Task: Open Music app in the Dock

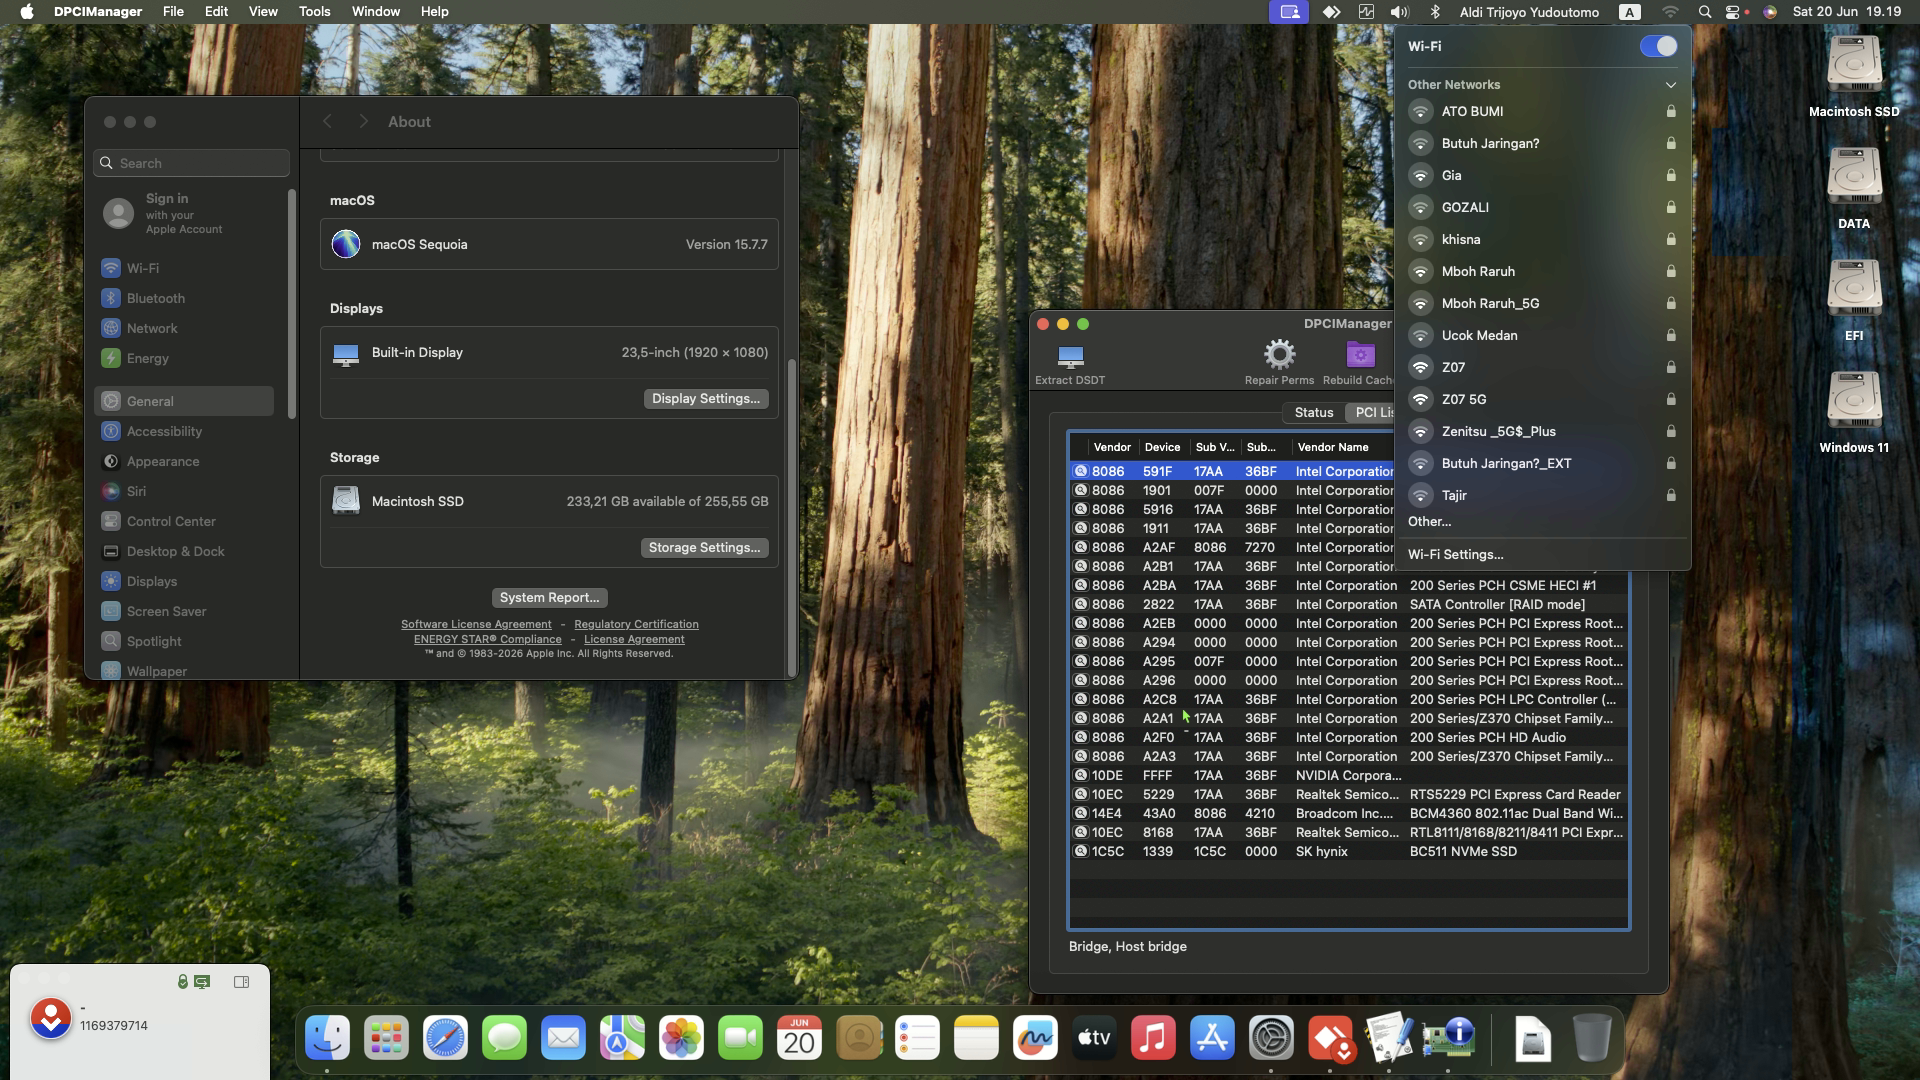Action: (1153, 1038)
